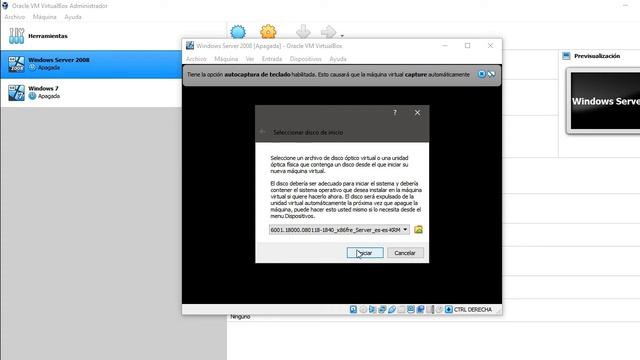
Task: Click the Configuración gear toolbar icon
Action: pos(268,31)
